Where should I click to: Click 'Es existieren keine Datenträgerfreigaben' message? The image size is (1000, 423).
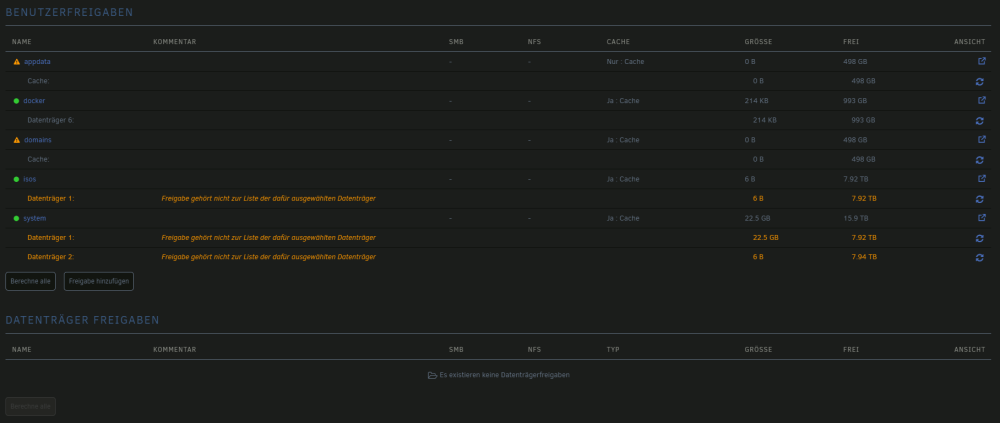(x=504, y=375)
